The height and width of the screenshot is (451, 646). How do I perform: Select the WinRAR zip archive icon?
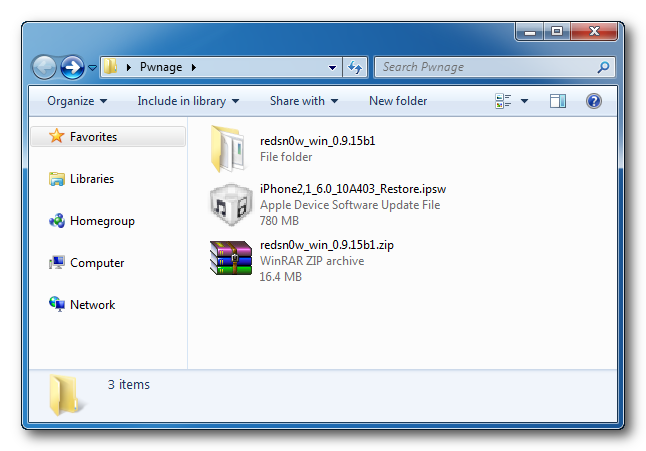[231, 258]
